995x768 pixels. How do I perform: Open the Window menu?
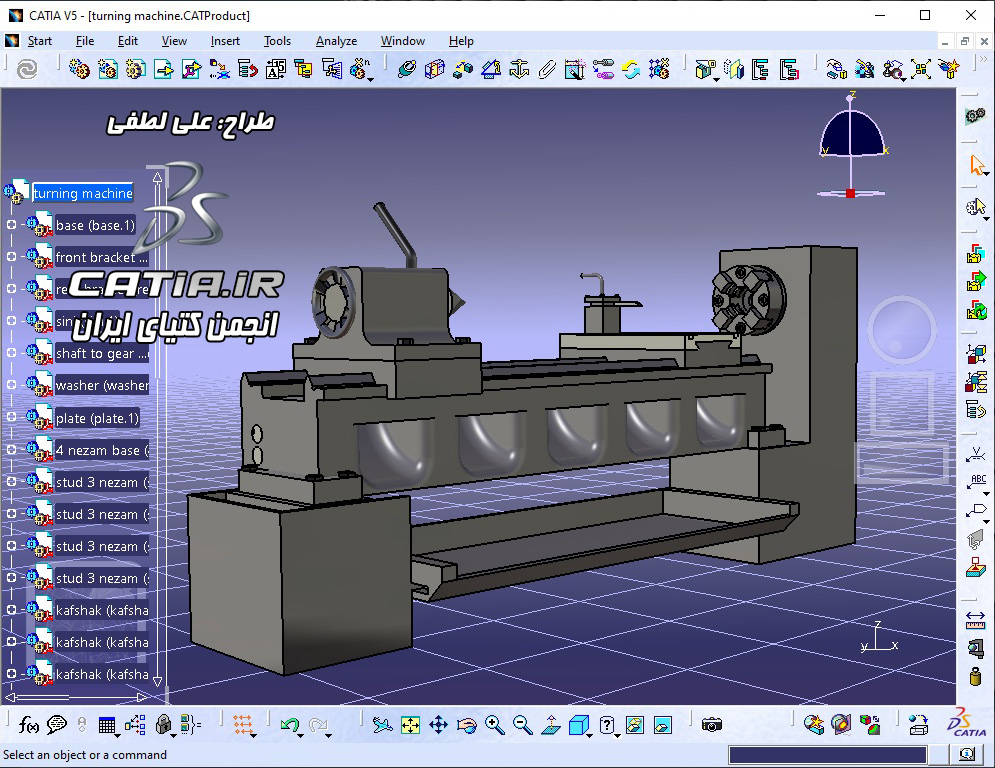(x=402, y=41)
